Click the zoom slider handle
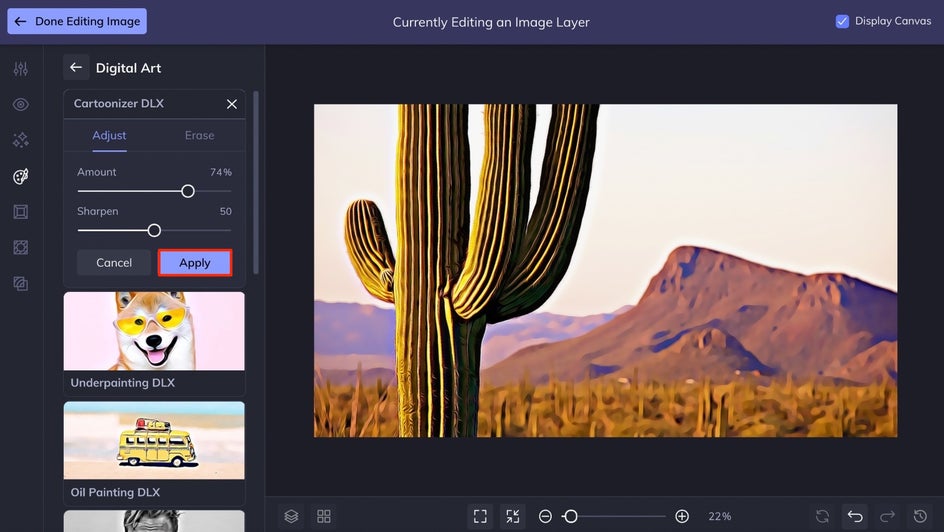The image size is (944, 532). click(x=571, y=516)
